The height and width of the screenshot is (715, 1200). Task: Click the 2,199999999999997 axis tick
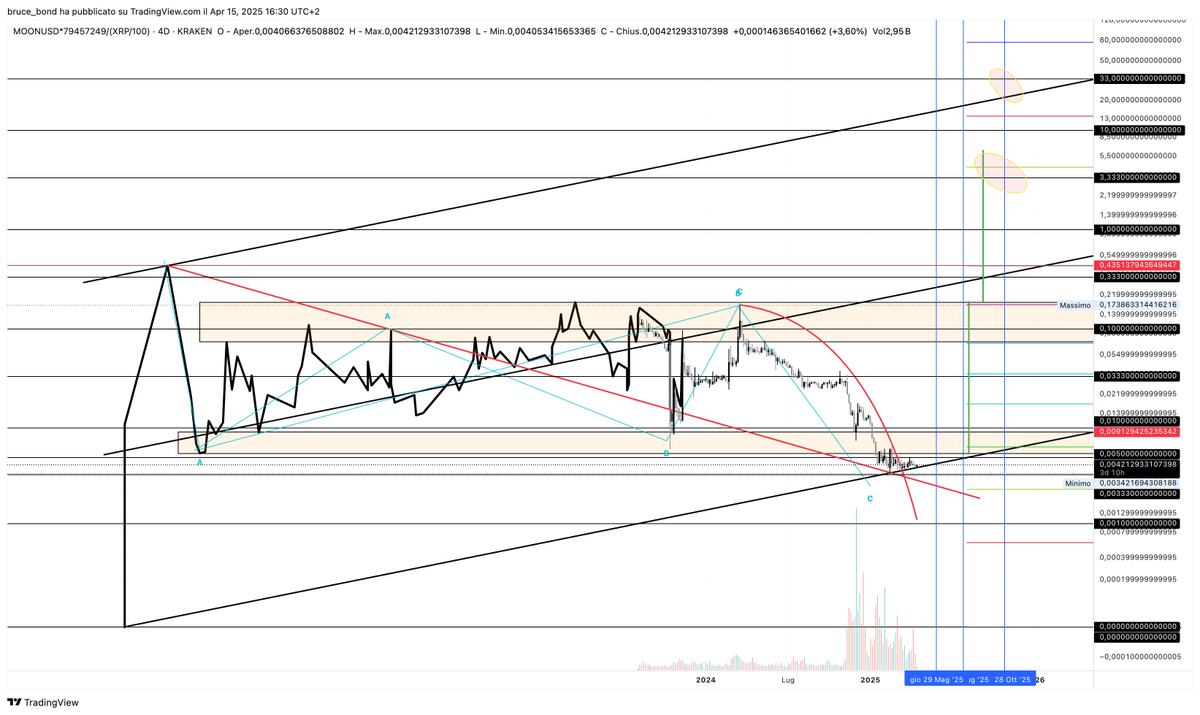(1139, 195)
